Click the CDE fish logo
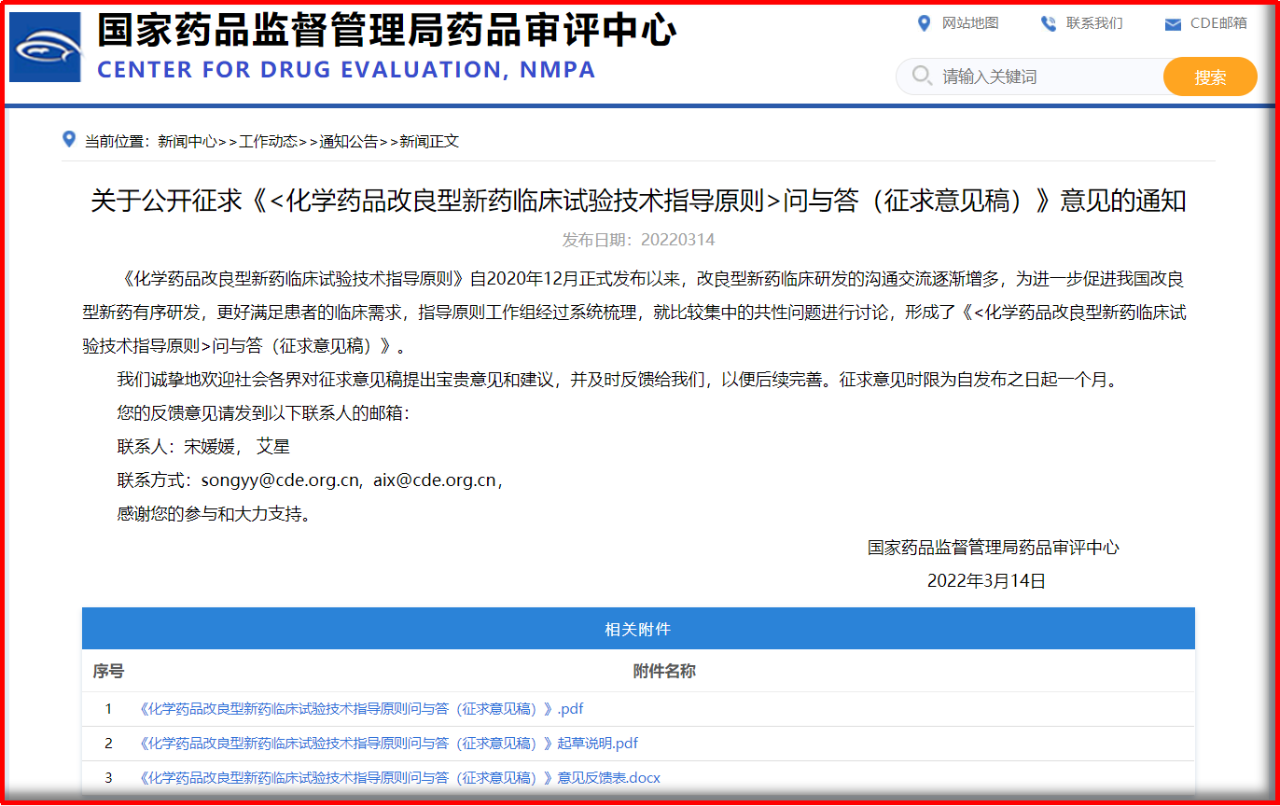The height and width of the screenshot is (806, 1280). point(45,47)
